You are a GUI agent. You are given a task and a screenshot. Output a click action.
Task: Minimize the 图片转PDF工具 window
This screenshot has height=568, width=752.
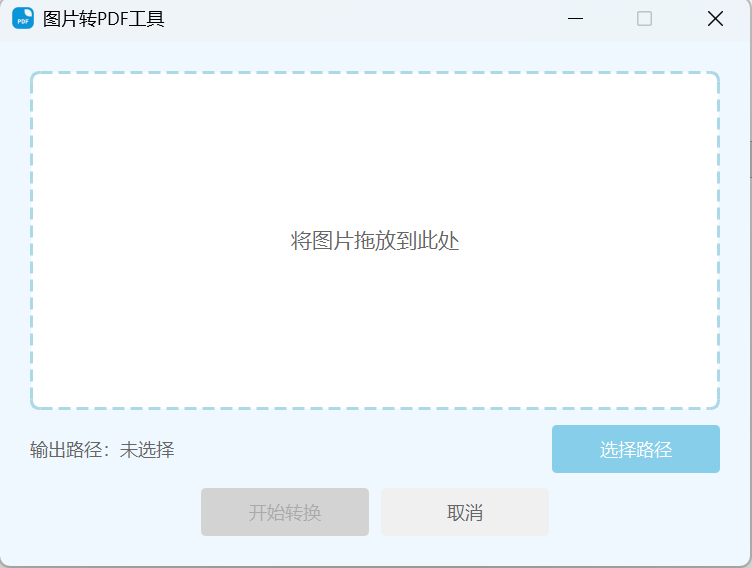(x=575, y=19)
